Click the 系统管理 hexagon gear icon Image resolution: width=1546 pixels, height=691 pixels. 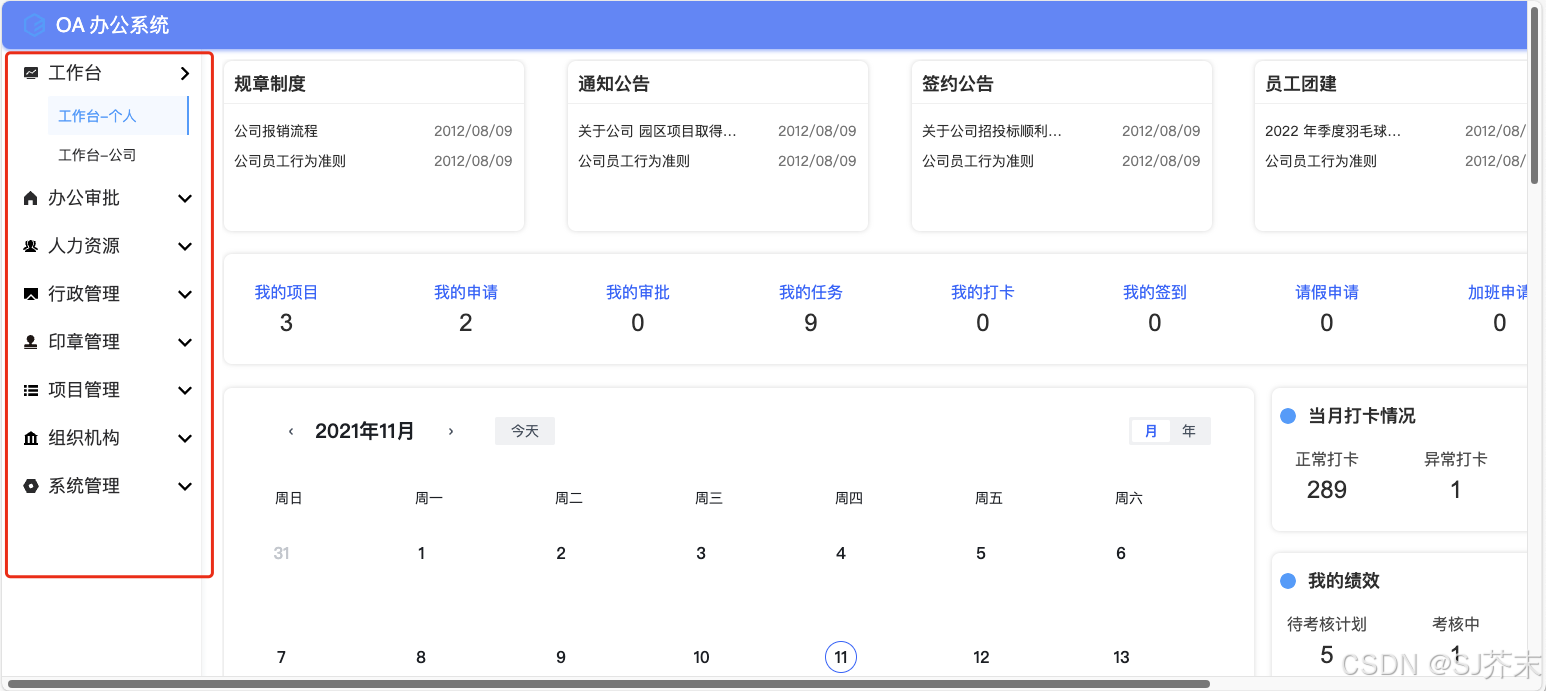pos(31,486)
